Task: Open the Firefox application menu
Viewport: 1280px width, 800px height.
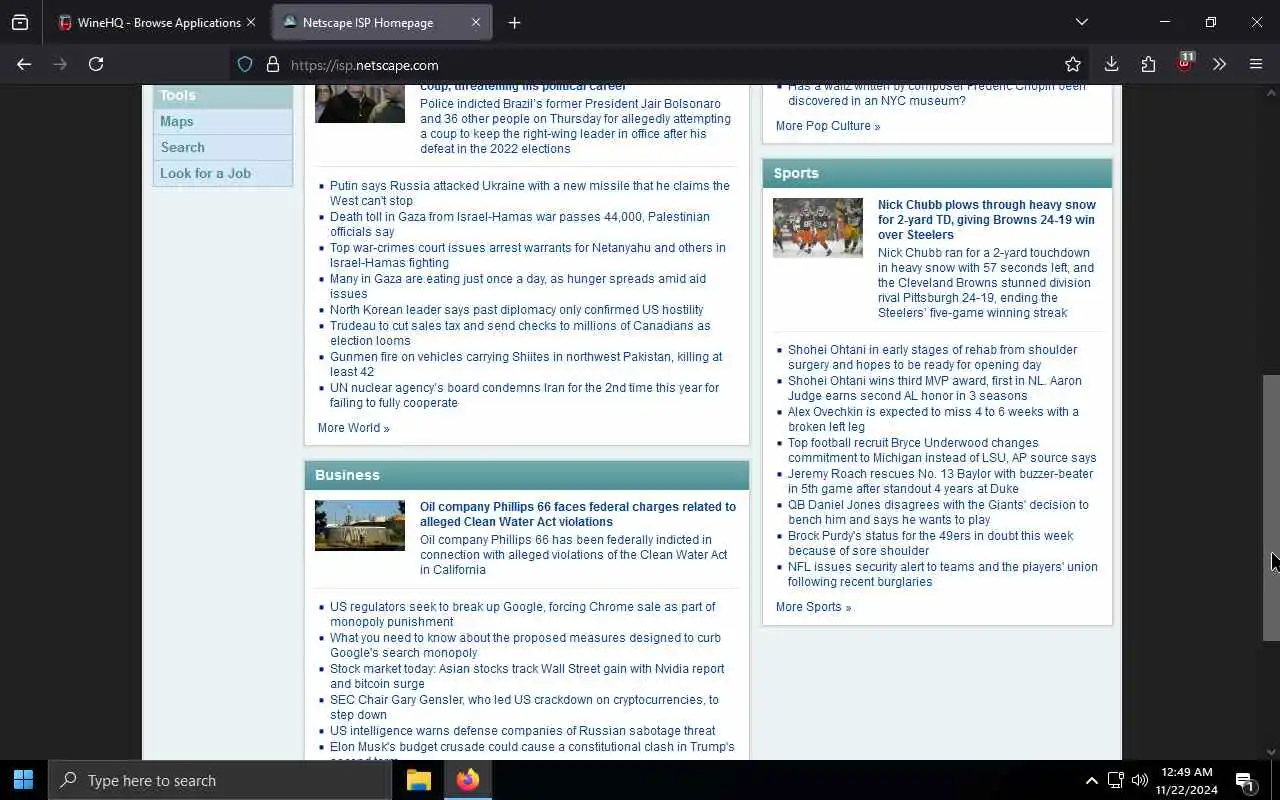Action: [x=1256, y=64]
